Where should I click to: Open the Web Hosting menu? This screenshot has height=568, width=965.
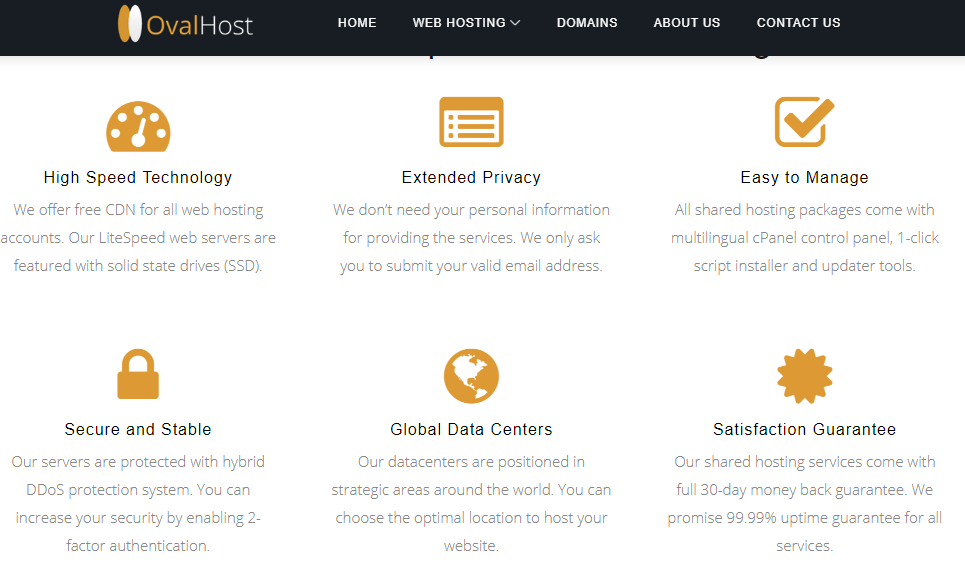point(459,23)
